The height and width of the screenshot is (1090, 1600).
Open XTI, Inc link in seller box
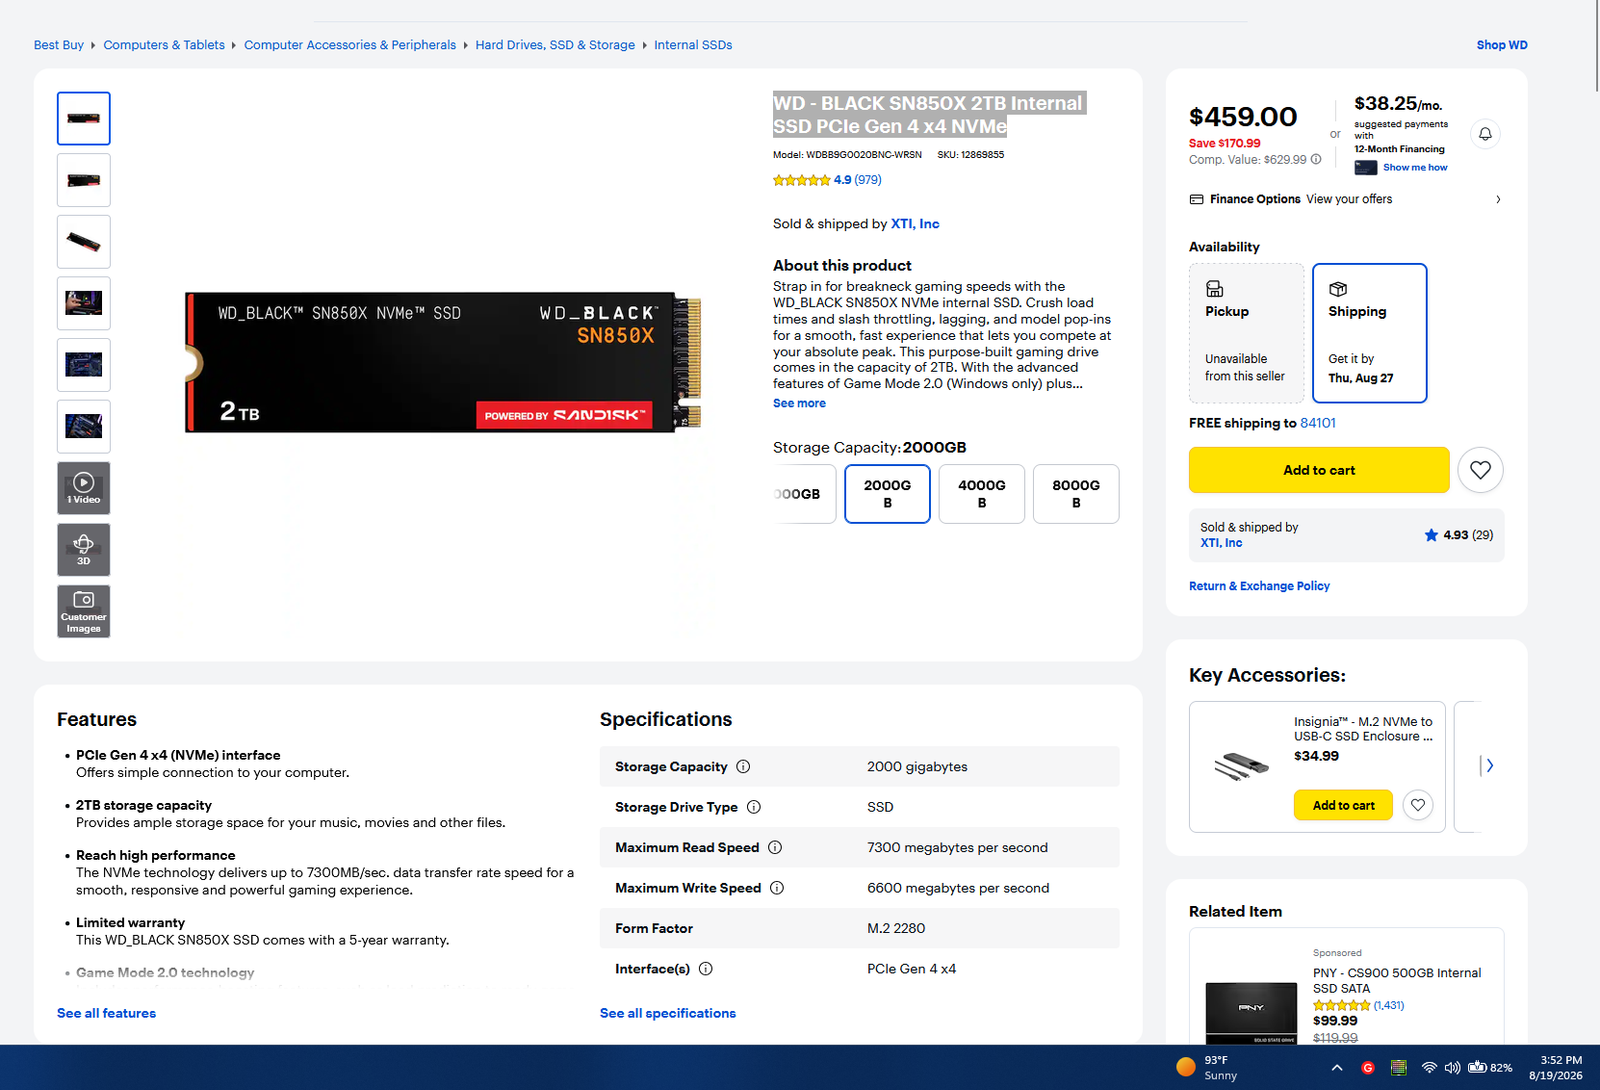(1221, 543)
